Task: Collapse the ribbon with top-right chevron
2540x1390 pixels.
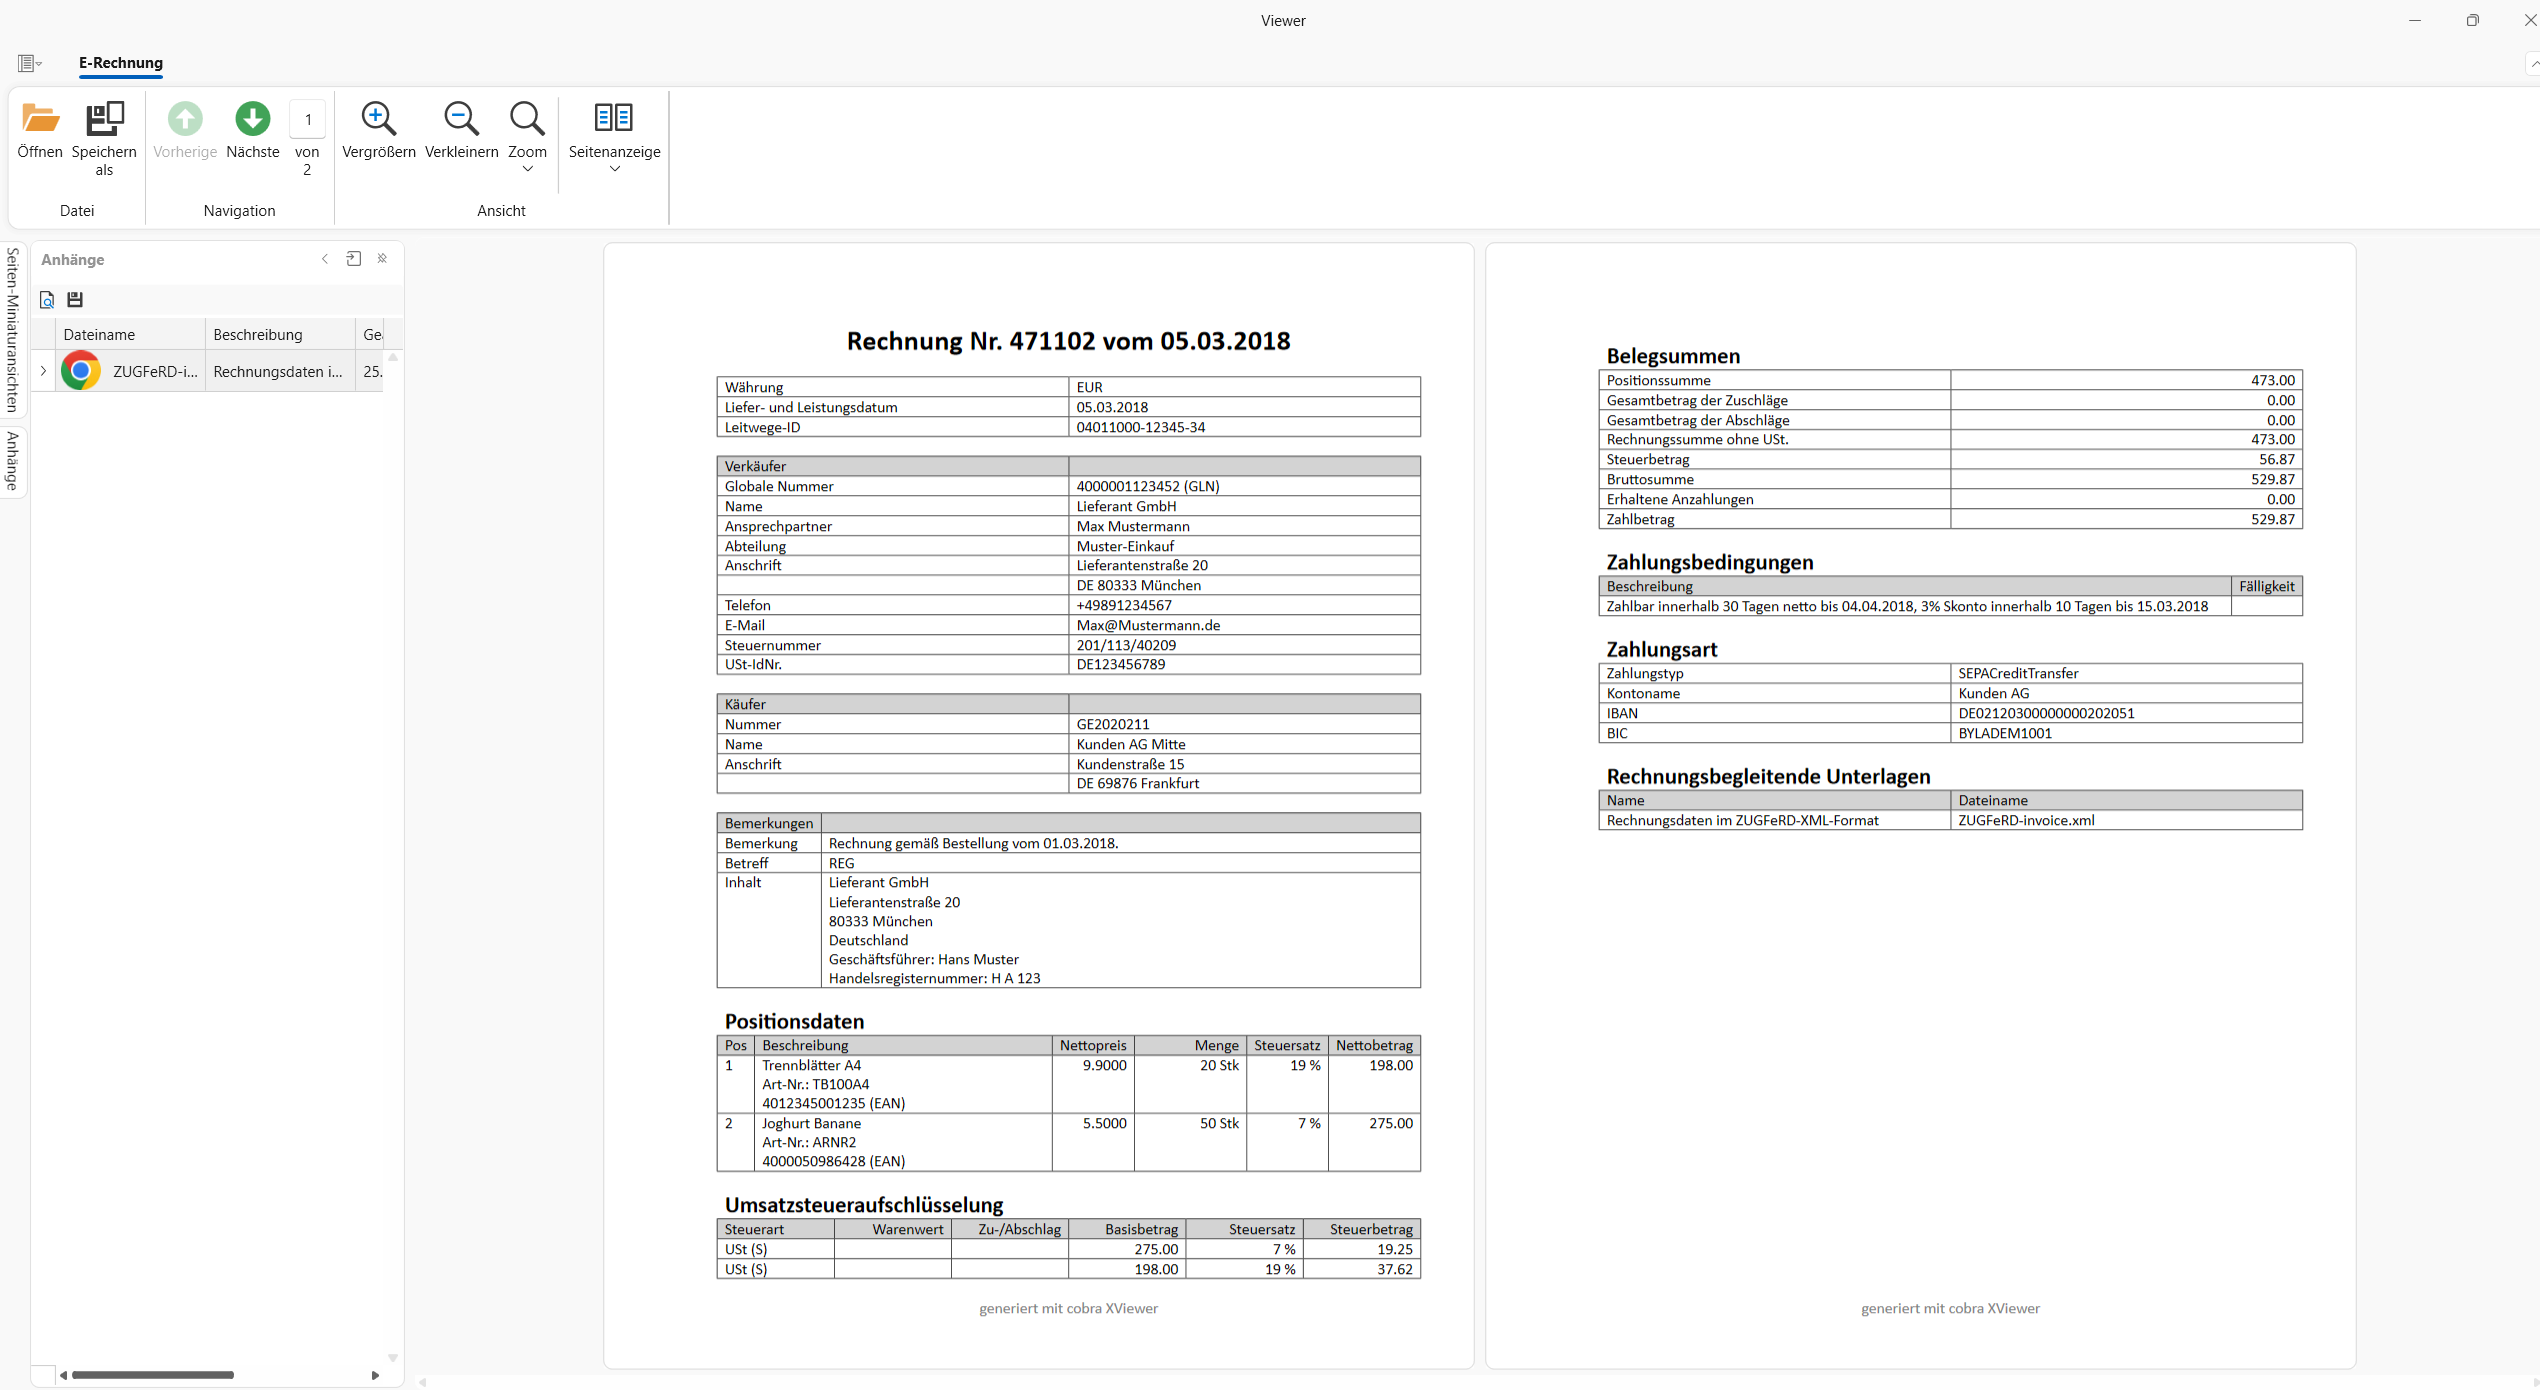Action: coord(2534,64)
